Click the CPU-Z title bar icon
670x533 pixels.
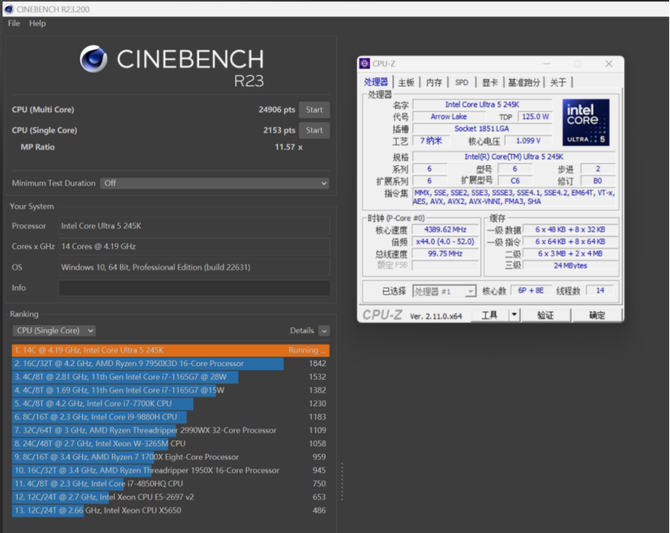click(x=364, y=64)
